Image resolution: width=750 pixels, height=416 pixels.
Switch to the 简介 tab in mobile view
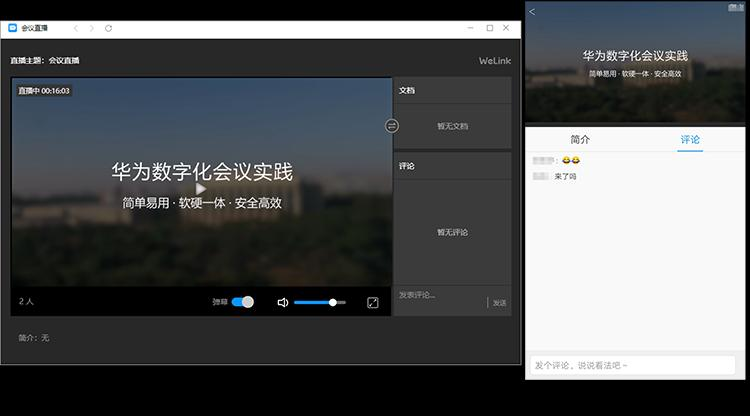click(x=580, y=140)
